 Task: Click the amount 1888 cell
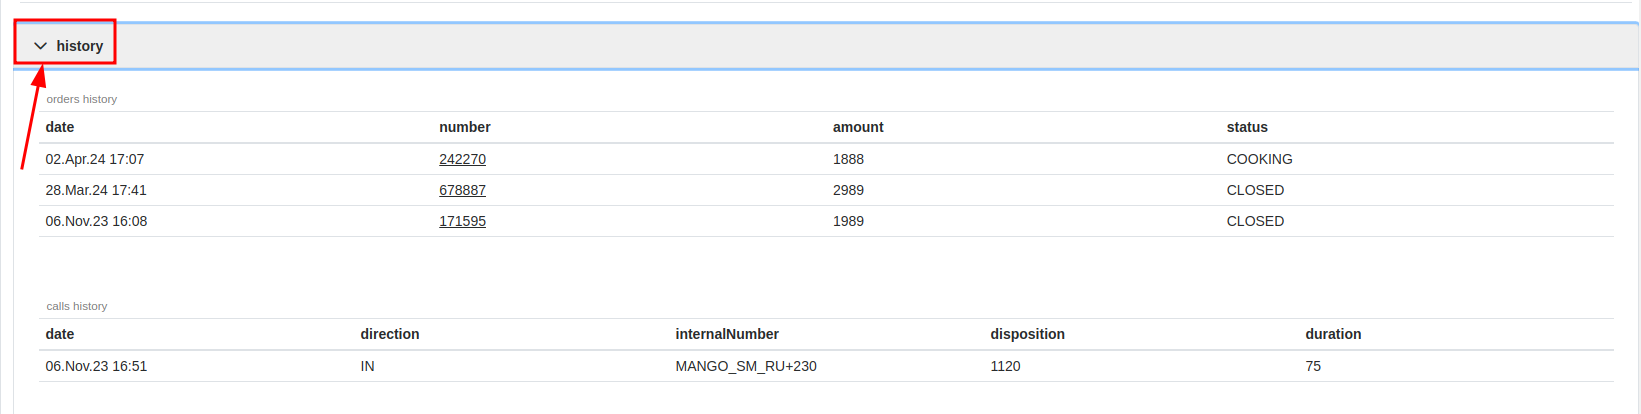(848, 159)
